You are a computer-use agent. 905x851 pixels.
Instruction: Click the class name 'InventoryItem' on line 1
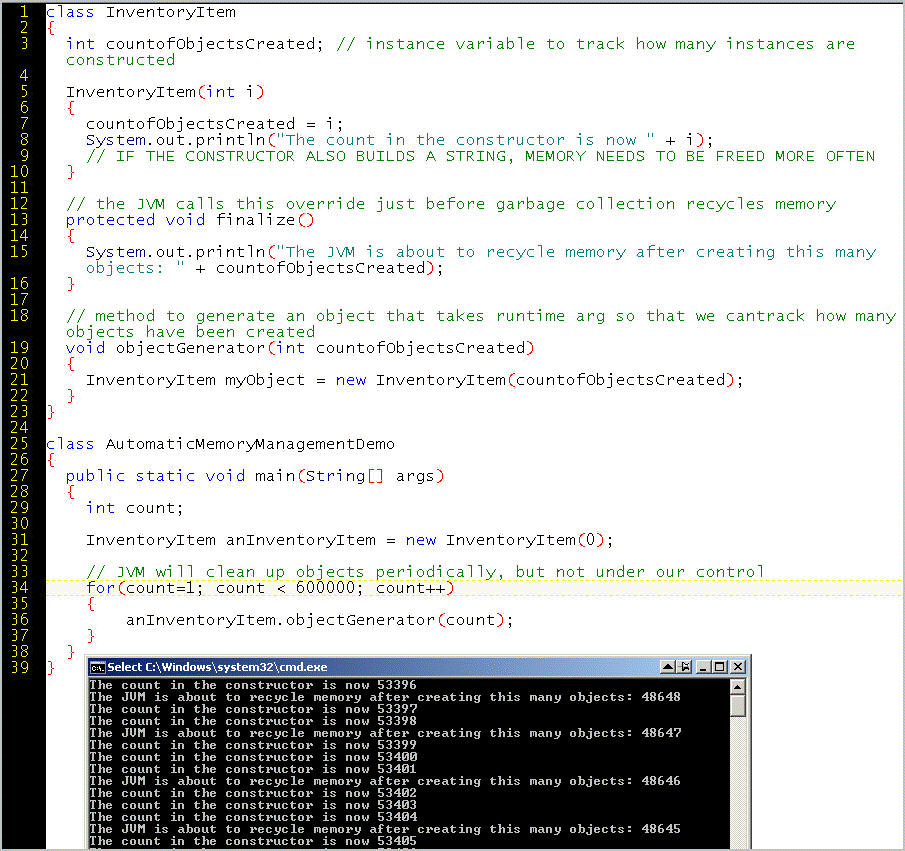pyautogui.click(x=170, y=12)
